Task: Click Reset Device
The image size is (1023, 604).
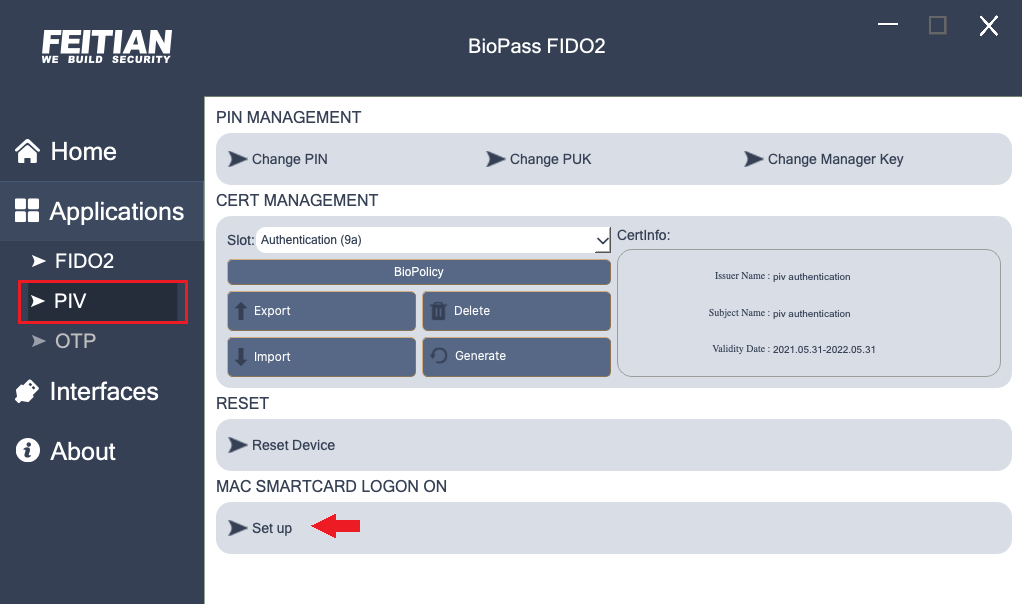Action: (294, 445)
